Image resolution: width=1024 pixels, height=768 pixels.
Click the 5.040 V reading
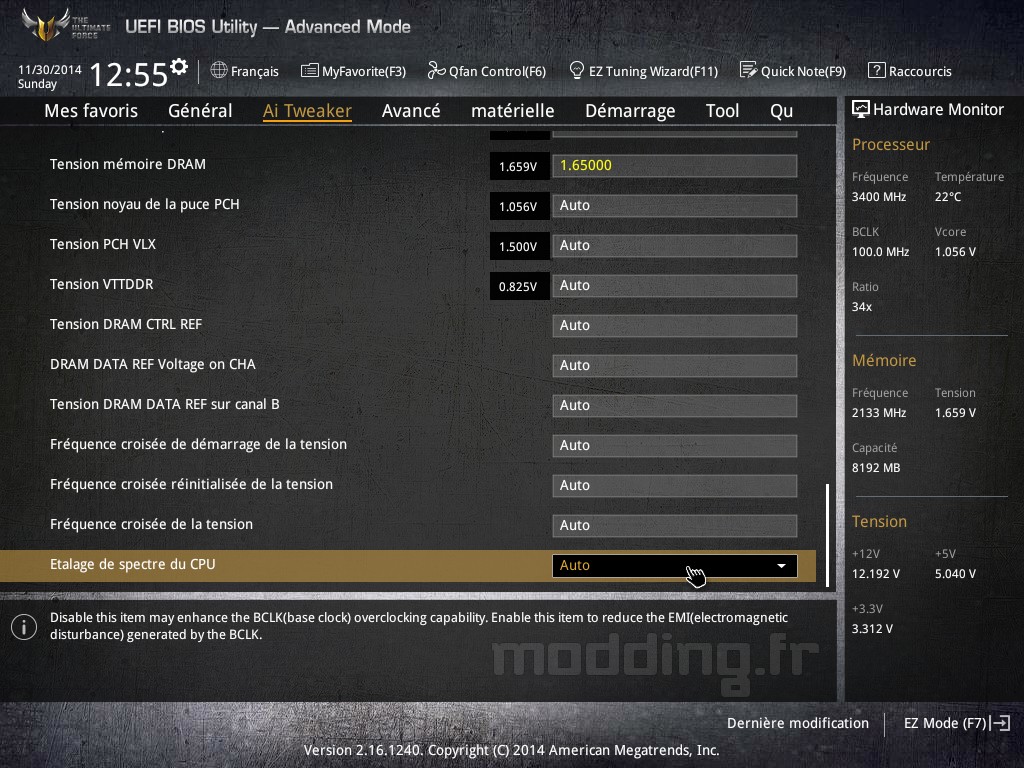pyautogui.click(x=955, y=574)
